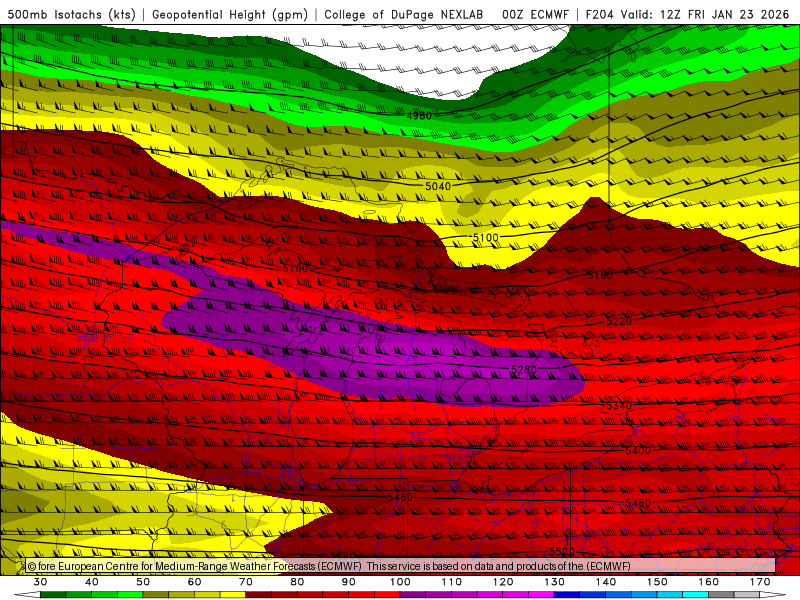Select the 'Geopotential Height (gpm)' title label
Screen dimensions: 800x600
230,14
